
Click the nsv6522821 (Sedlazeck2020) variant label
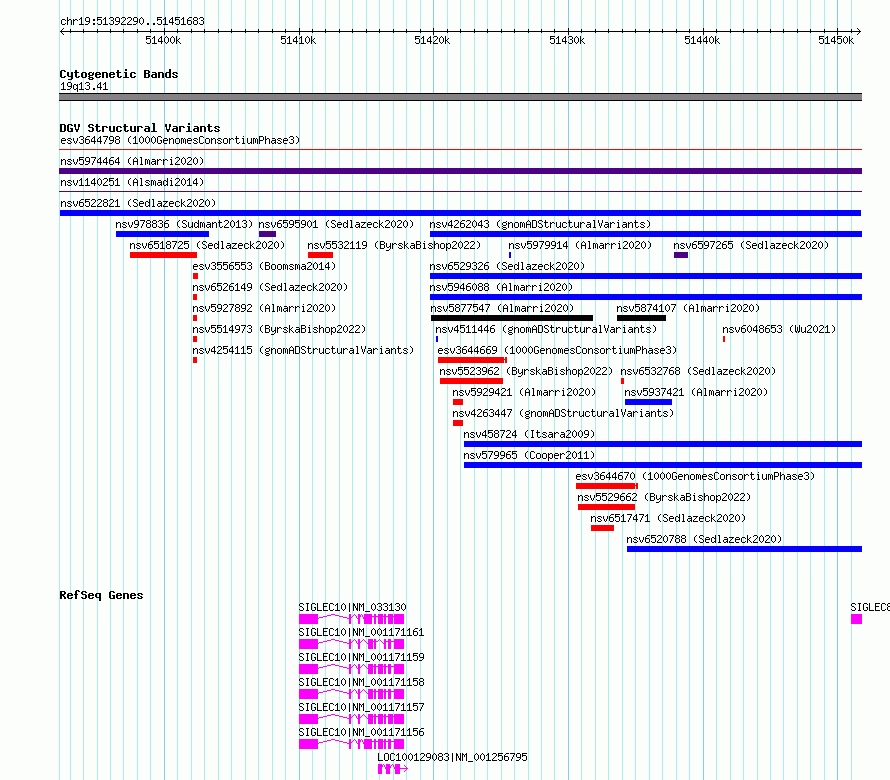coord(138,203)
